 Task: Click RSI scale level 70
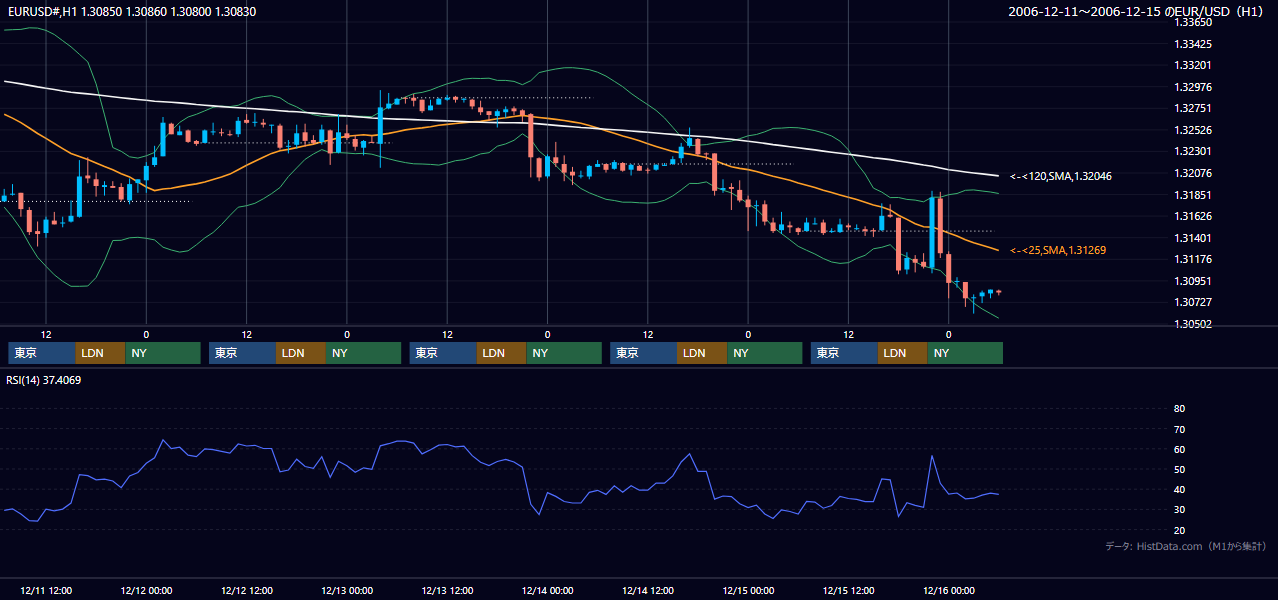[x=1179, y=429]
